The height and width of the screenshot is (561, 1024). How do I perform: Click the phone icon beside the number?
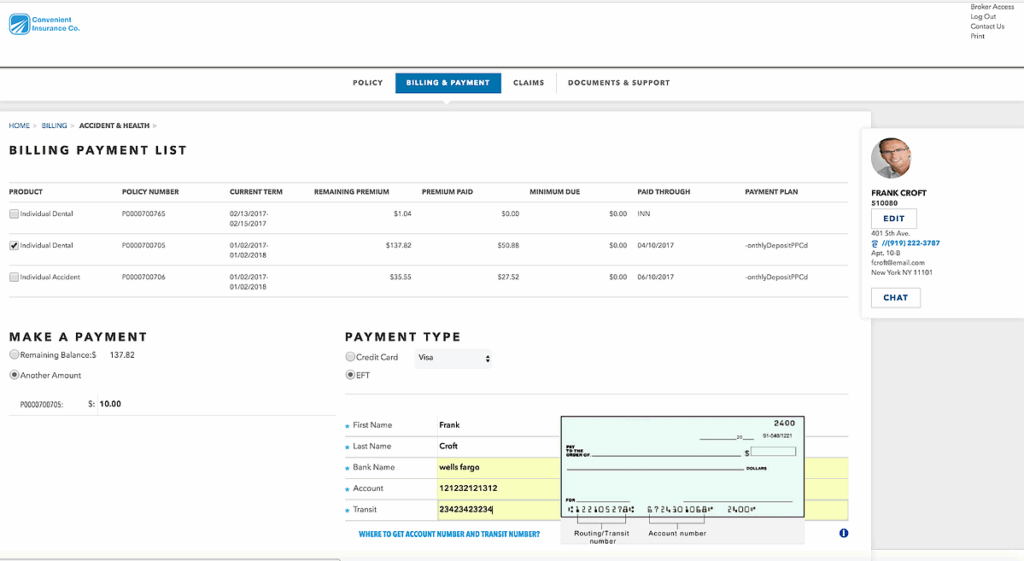point(875,243)
